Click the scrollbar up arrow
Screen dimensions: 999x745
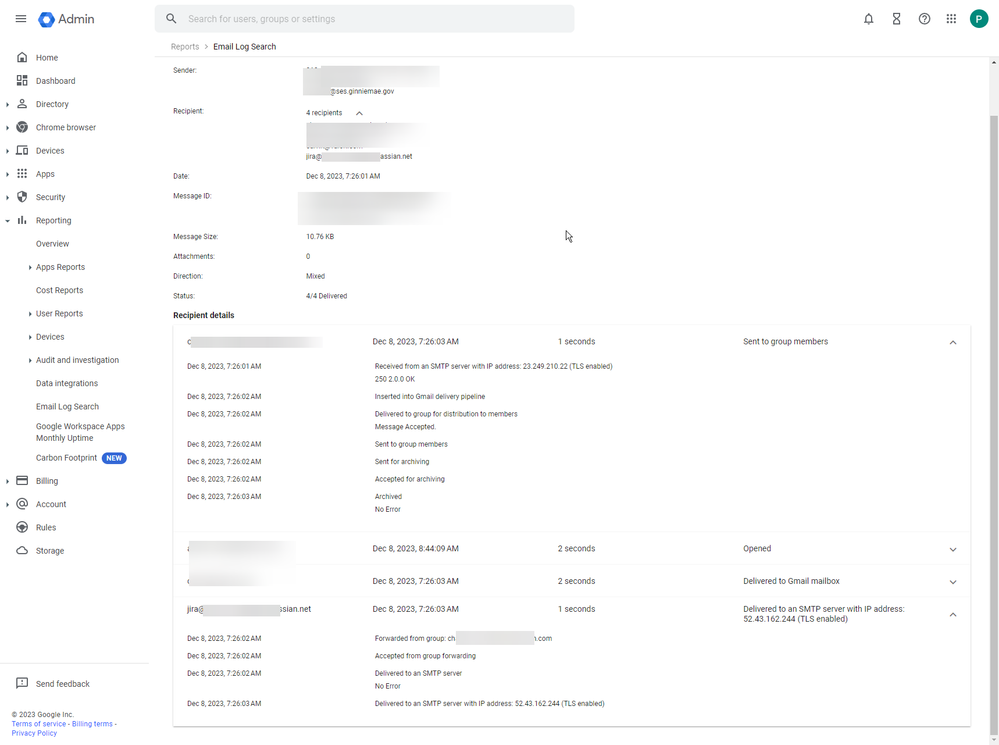pyautogui.click(x=994, y=63)
